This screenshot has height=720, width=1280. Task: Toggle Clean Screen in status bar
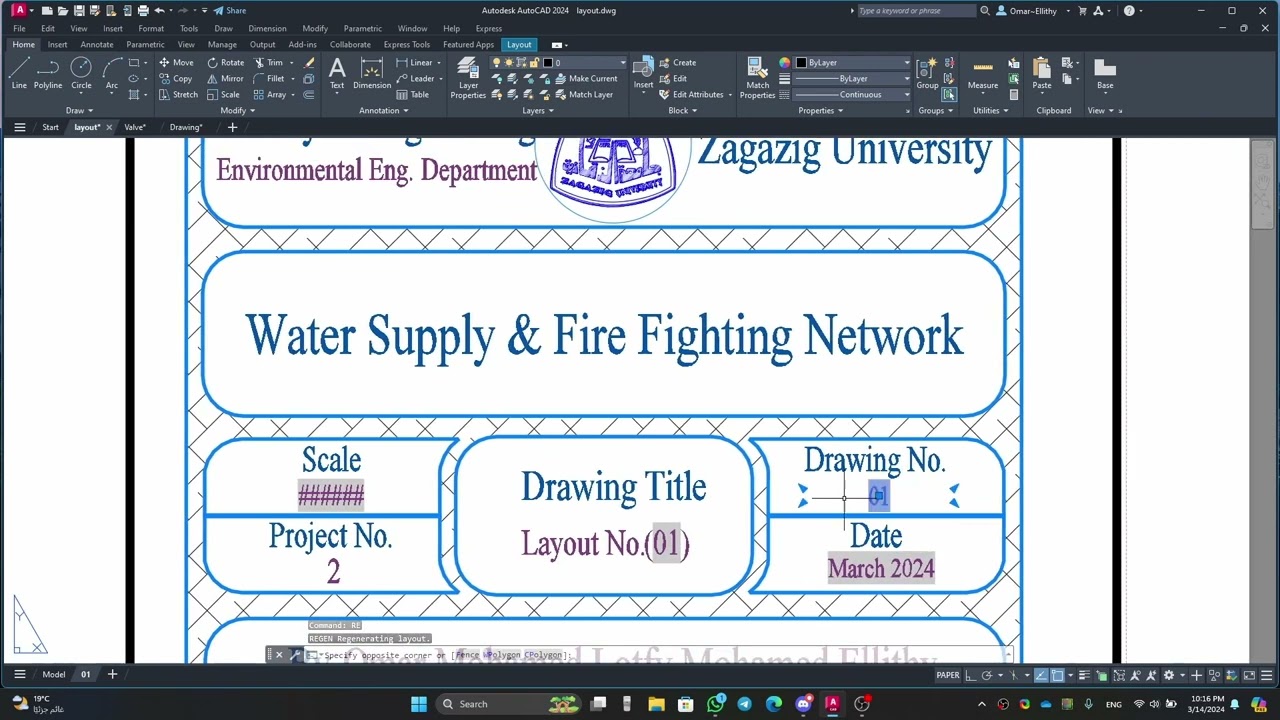1249,675
